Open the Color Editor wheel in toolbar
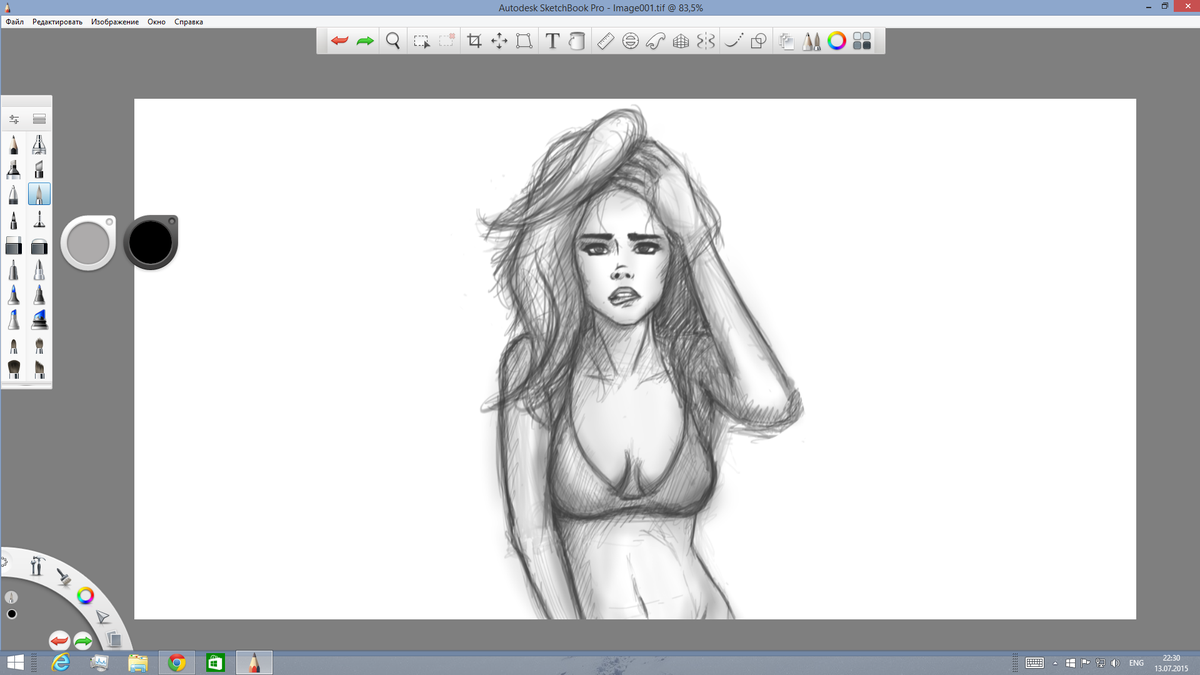This screenshot has width=1200, height=675. point(837,41)
